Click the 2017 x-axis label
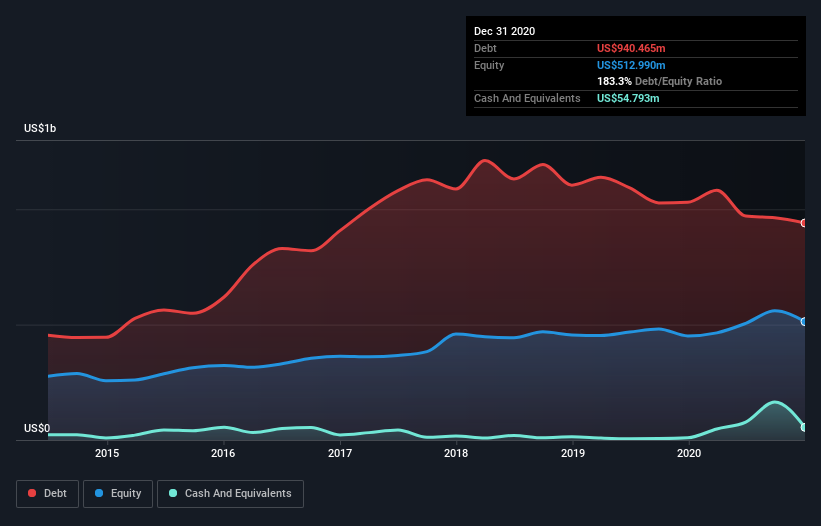This screenshot has width=821, height=526. tap(340, 453)
